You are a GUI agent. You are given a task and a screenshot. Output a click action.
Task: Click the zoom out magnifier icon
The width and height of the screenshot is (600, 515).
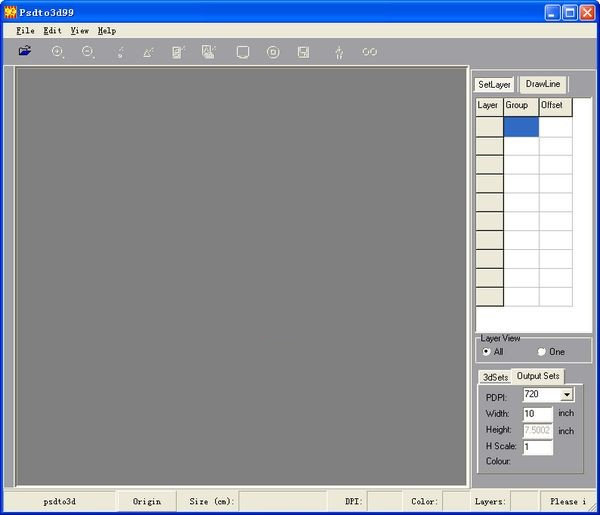(88, 52)
